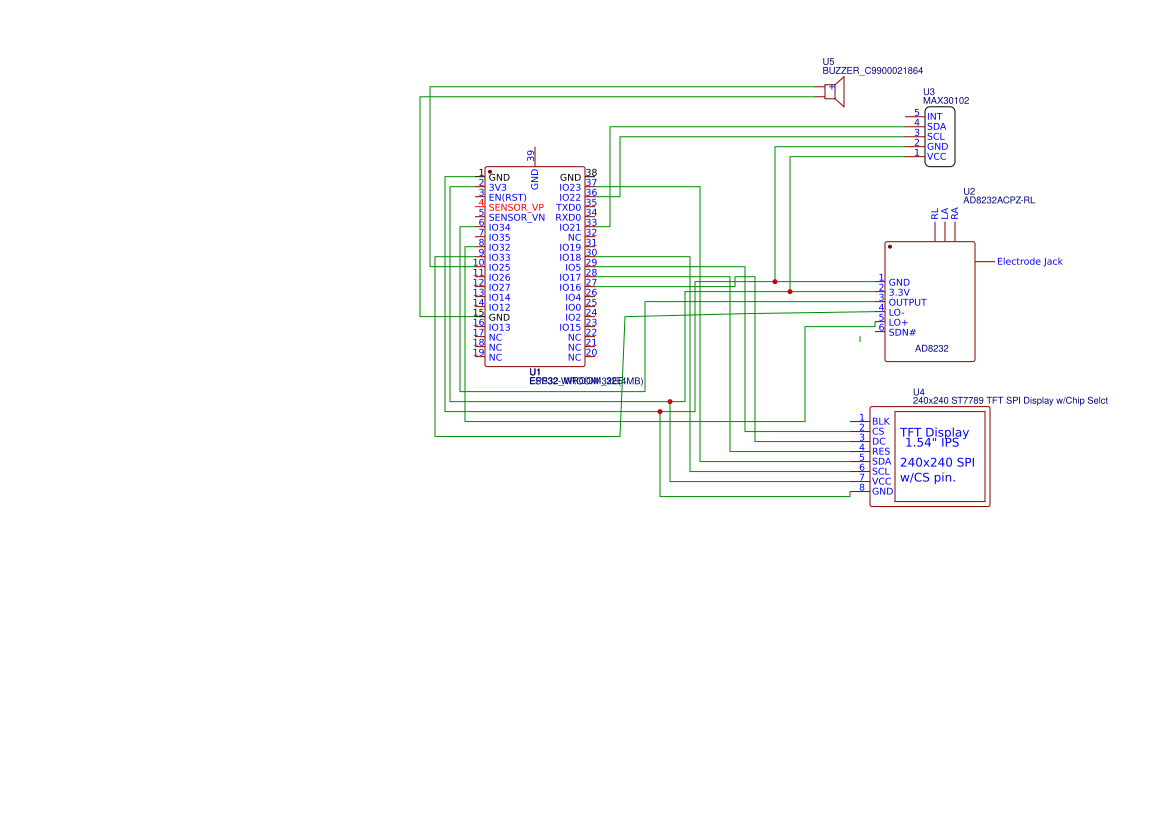1169x827 pixels.
Task: Click the EN(RST) pin on ESP32
Action: (508, 198)
